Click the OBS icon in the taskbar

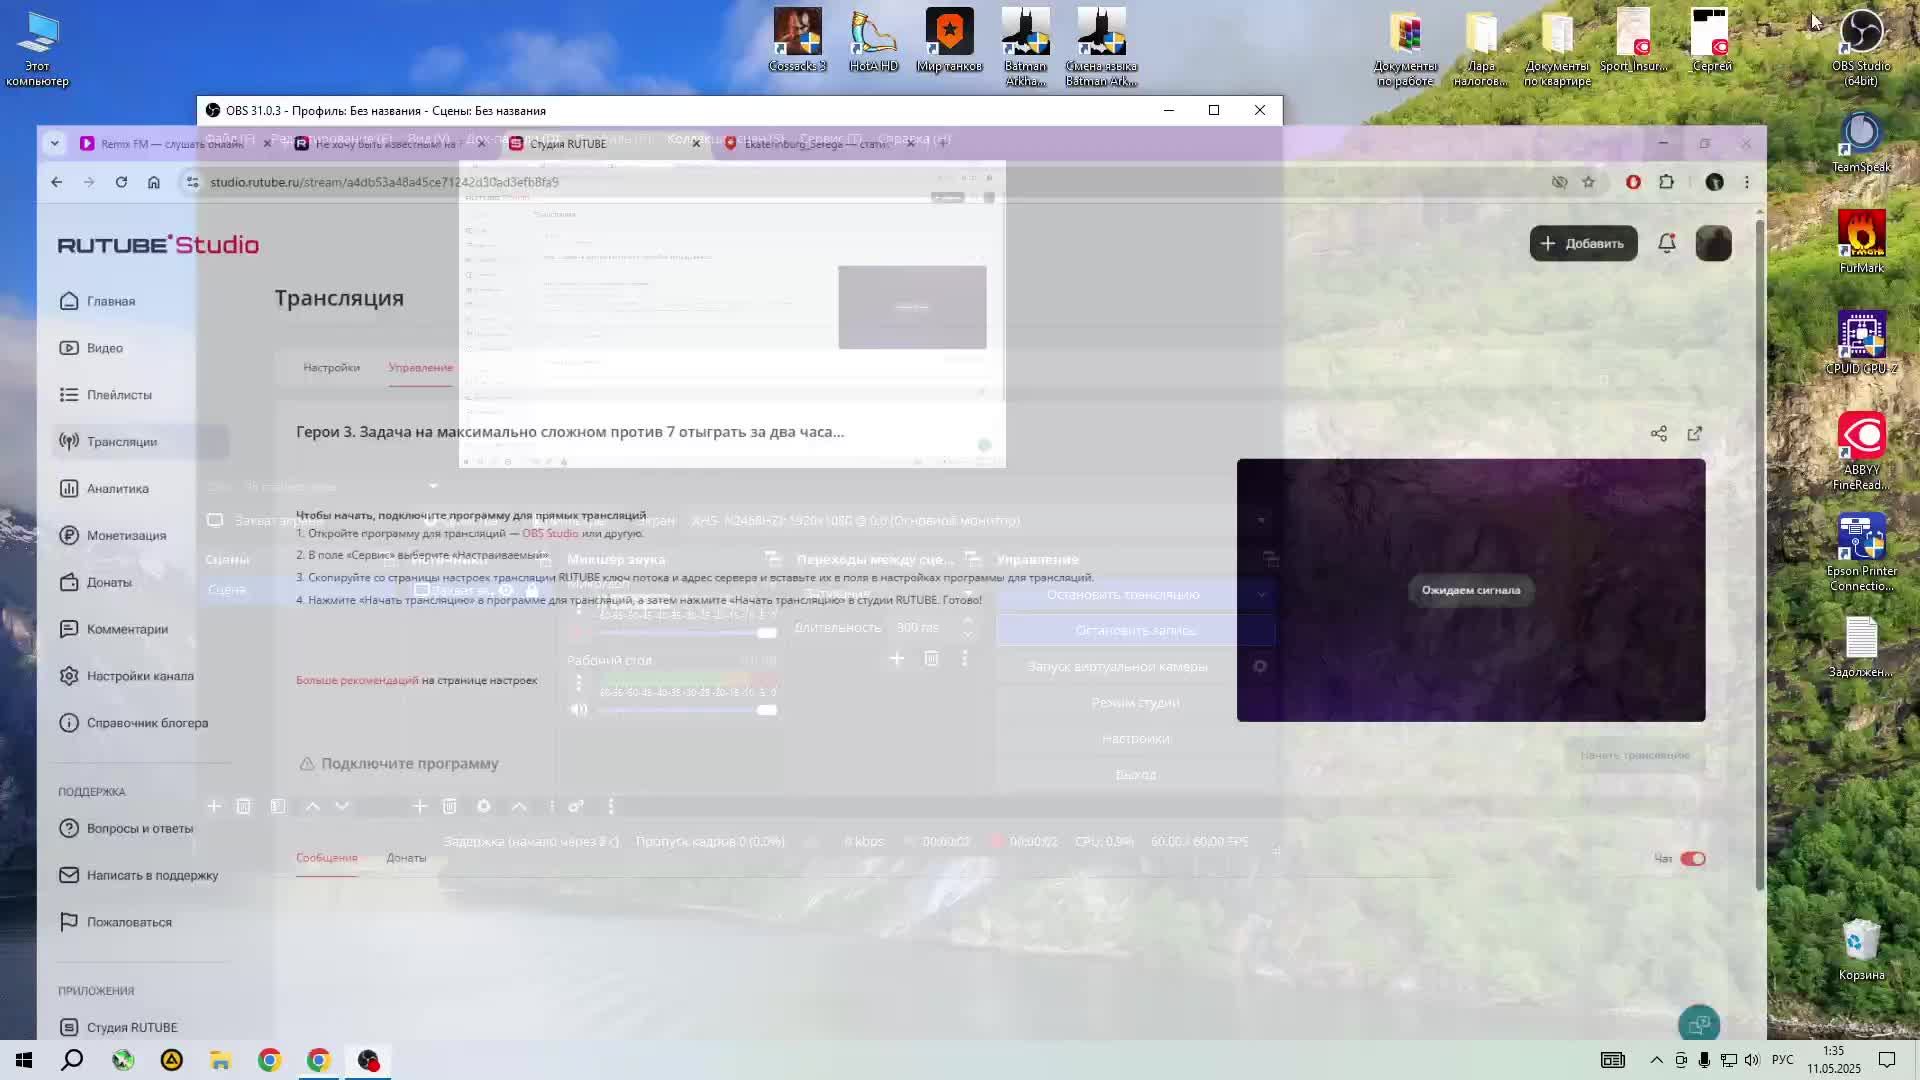(x=368, y=1060)
